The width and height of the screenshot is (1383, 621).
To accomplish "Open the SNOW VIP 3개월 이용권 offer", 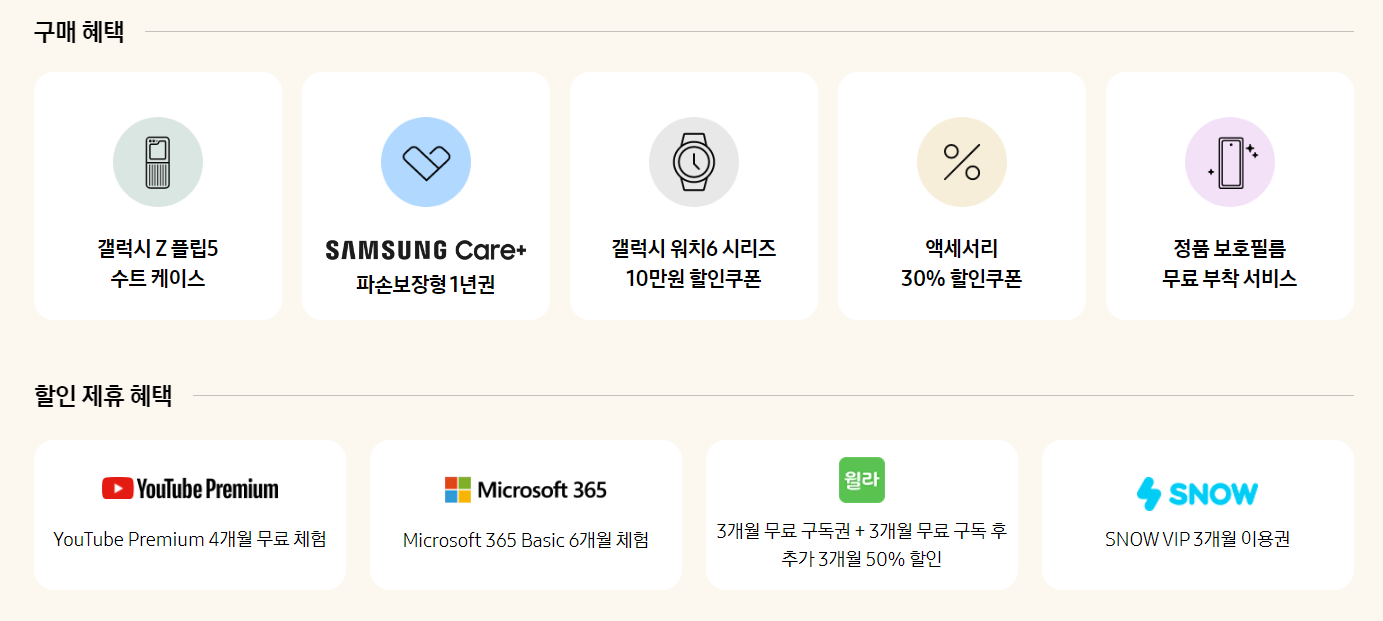I will click(1197, 514).
